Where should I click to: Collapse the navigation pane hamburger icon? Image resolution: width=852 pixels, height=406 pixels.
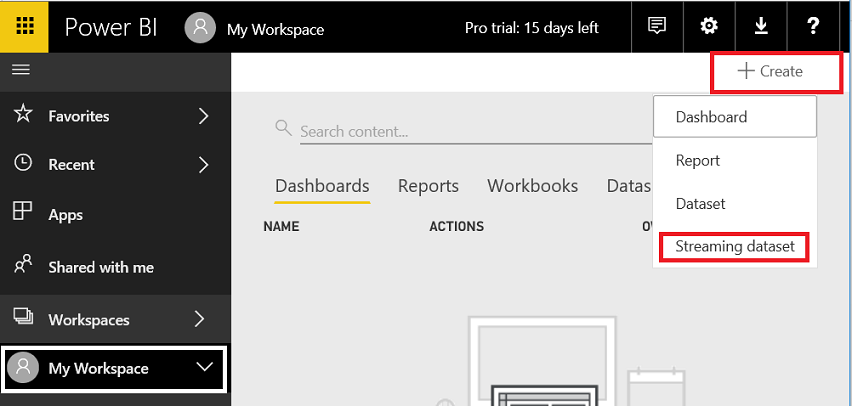(20, 69)
